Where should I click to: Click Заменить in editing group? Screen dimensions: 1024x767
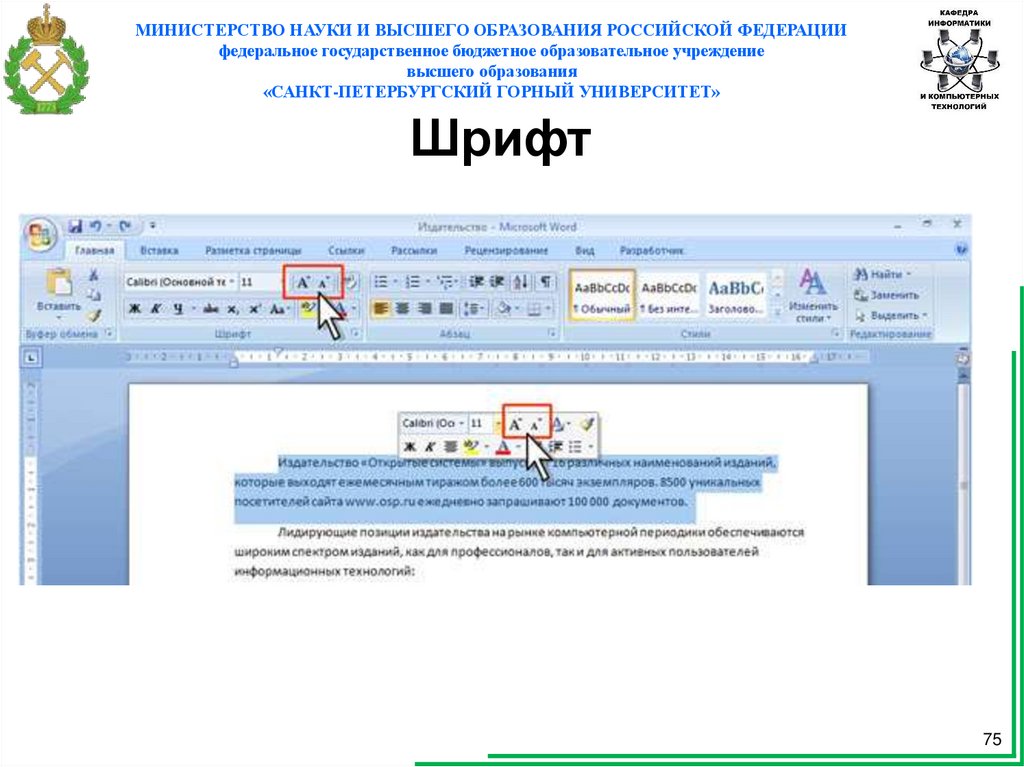click(x=886, y=295)
